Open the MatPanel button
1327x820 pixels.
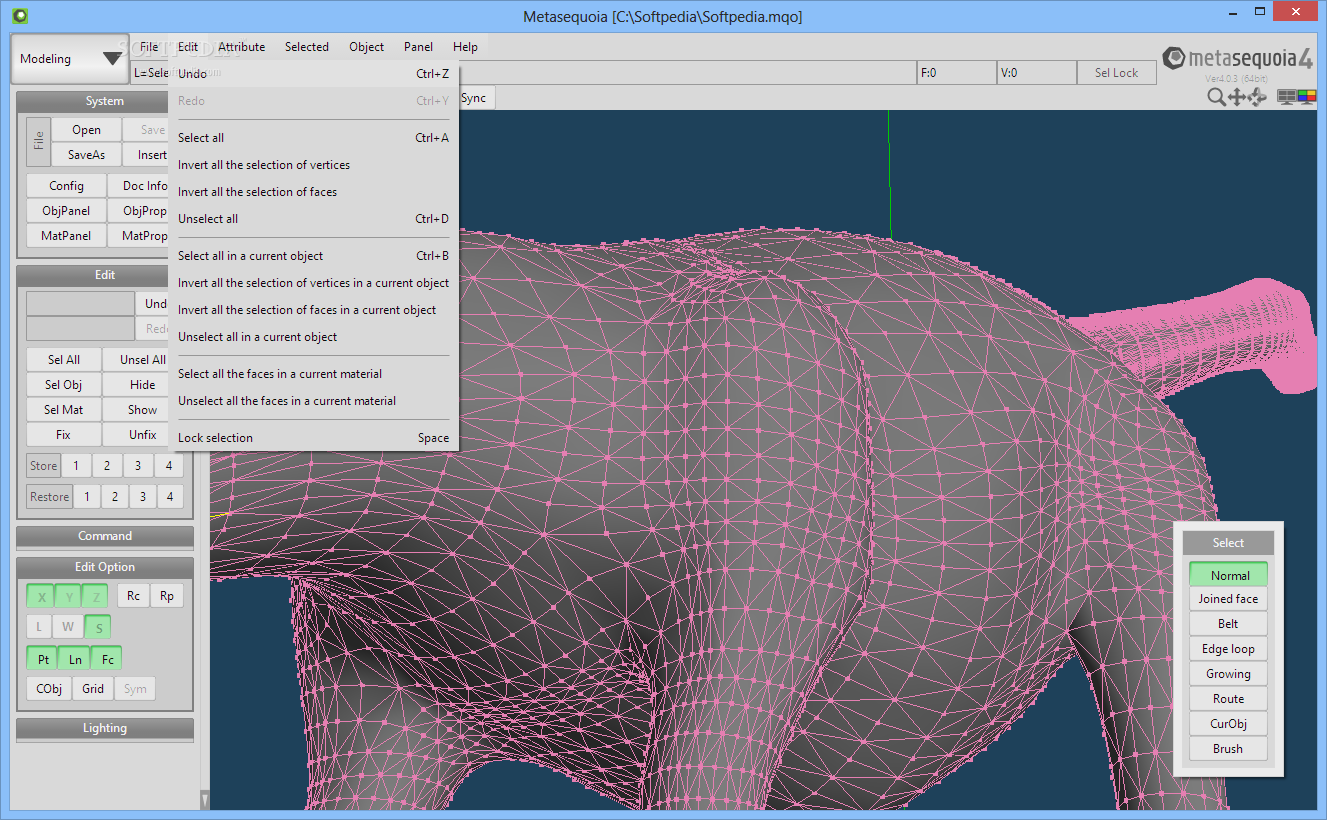pyautogui.click(x=67, y=236)
